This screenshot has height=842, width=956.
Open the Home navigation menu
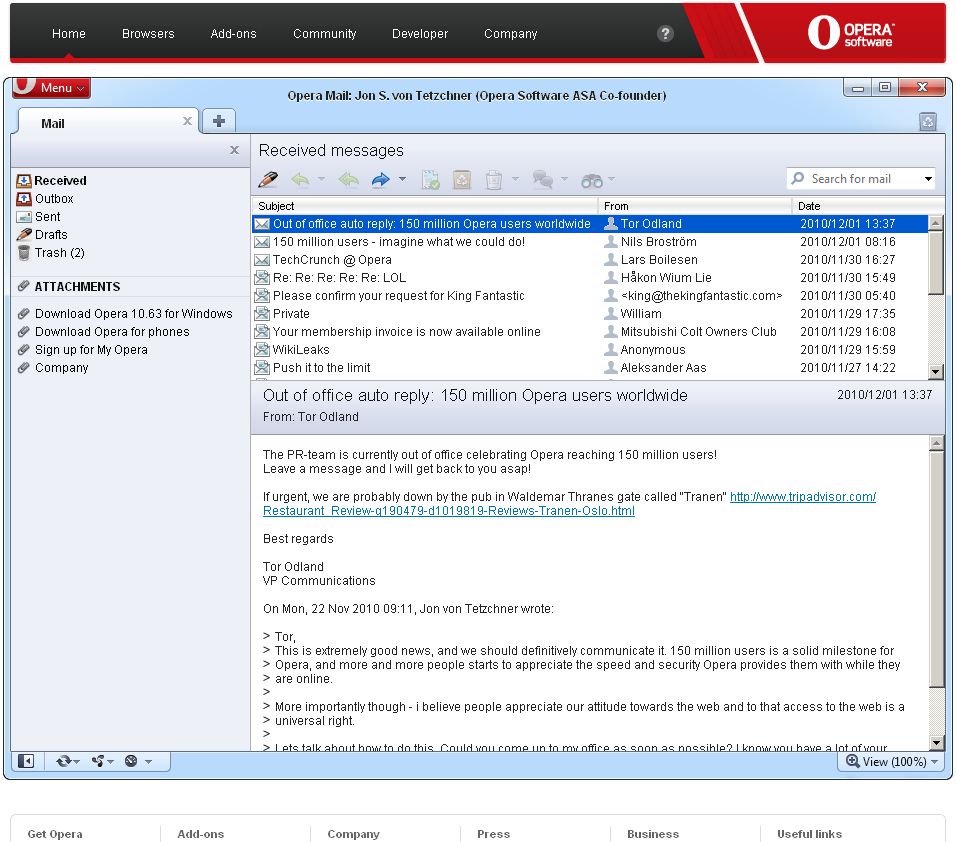point(69,34)
